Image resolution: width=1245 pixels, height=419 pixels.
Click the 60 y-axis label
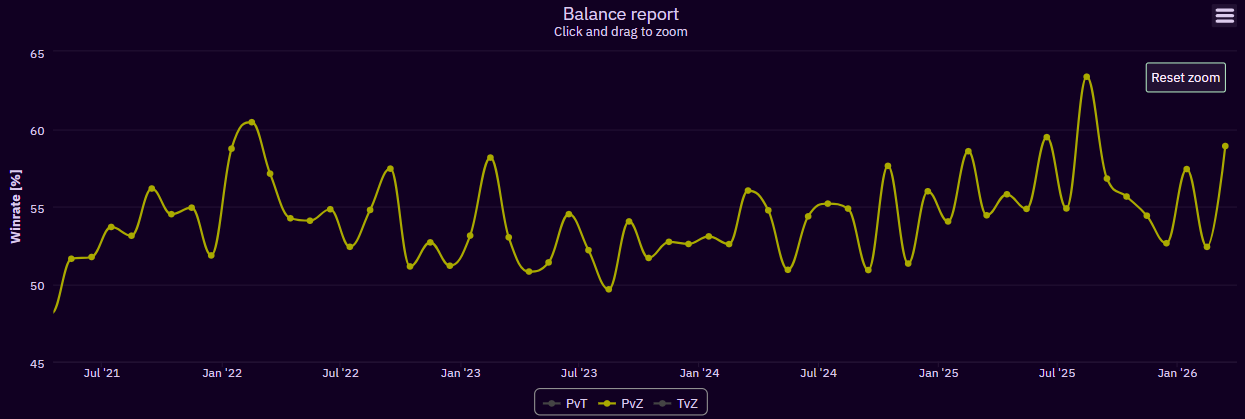coord(39,131)
